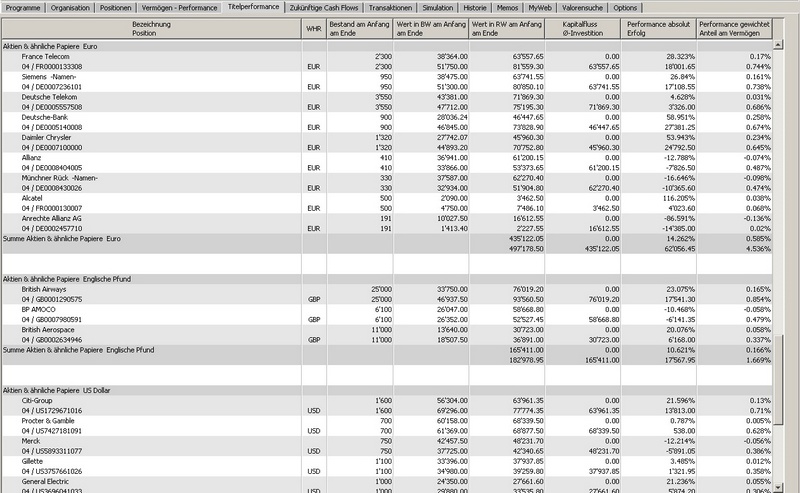Click ISIN 04 / DE0005557508
Screen dimensions: 800x493
click(x=52, y=107)
